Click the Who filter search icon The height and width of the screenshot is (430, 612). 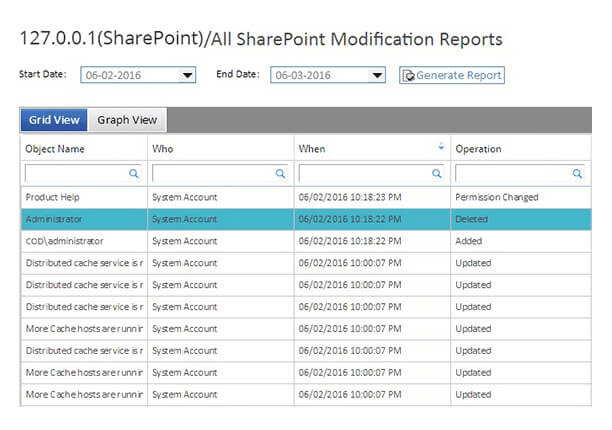click(280, 174)
